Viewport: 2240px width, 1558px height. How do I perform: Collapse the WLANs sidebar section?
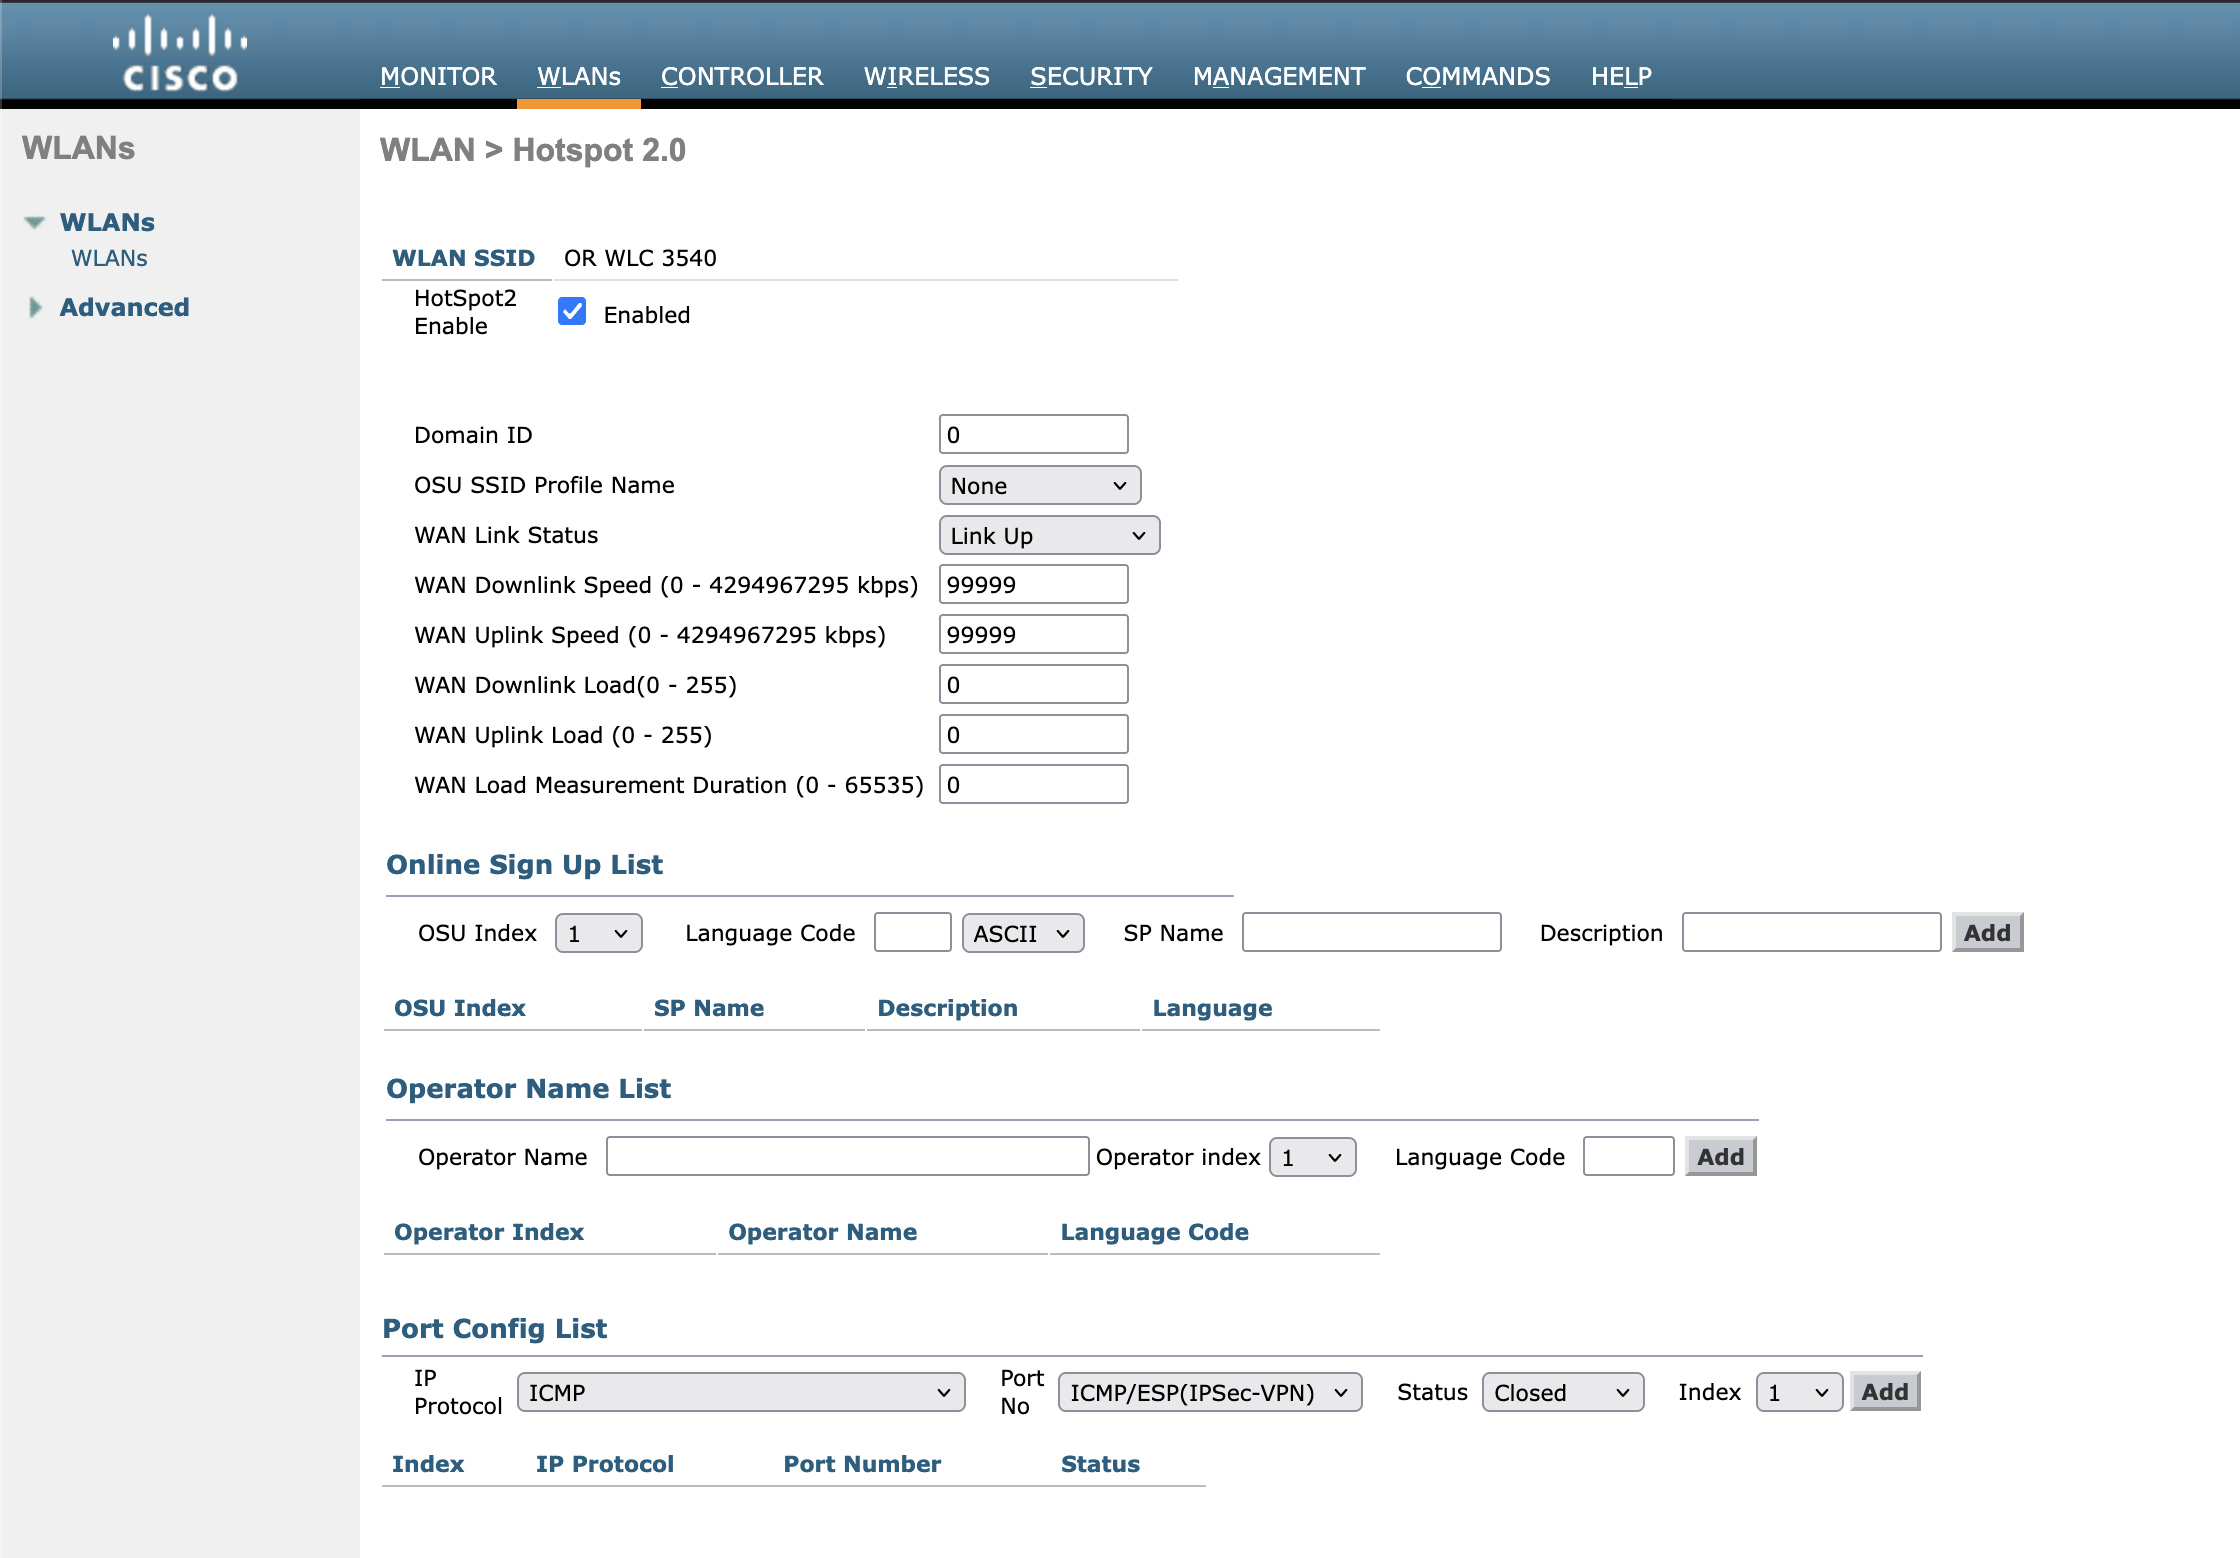tap(35, 222)
